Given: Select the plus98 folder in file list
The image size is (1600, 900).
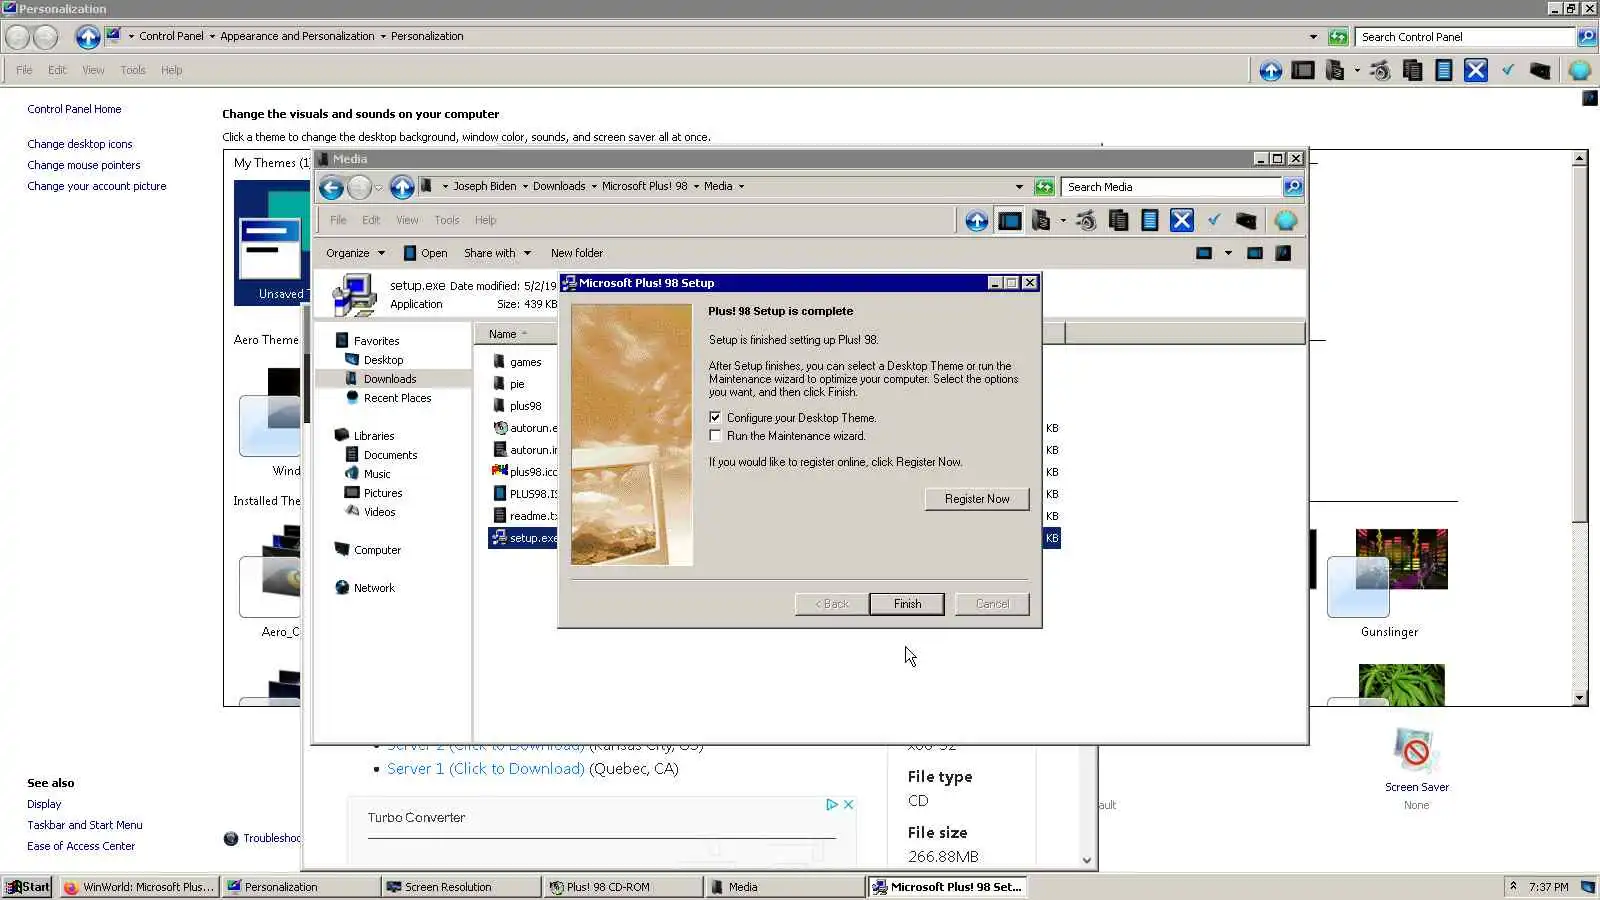Looking at the screenshot, I should (525, 406).
